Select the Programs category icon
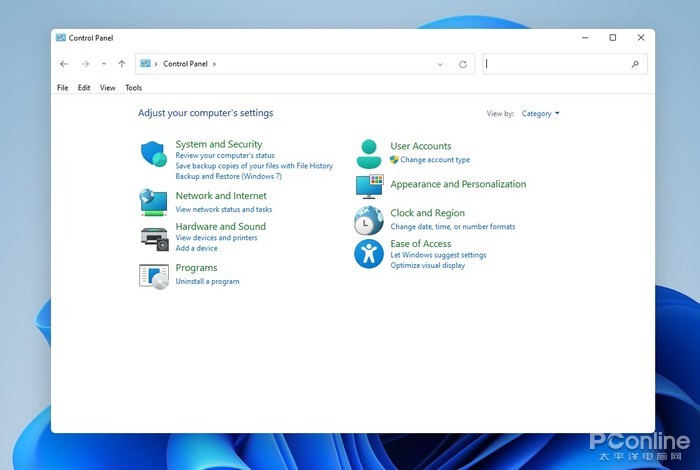The width and height of the screenshot is (700, 470). click(153, 276)
